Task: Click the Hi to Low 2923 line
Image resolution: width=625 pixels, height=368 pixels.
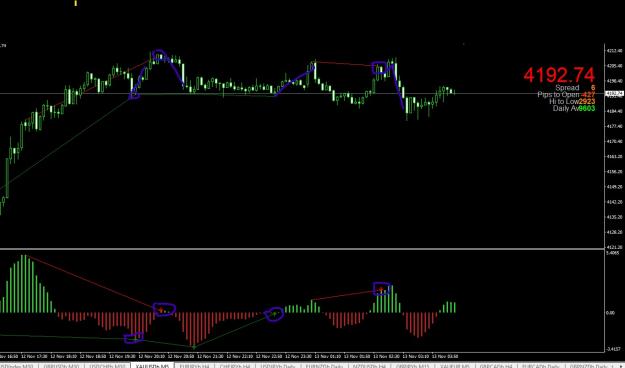Action: (572, 102)
